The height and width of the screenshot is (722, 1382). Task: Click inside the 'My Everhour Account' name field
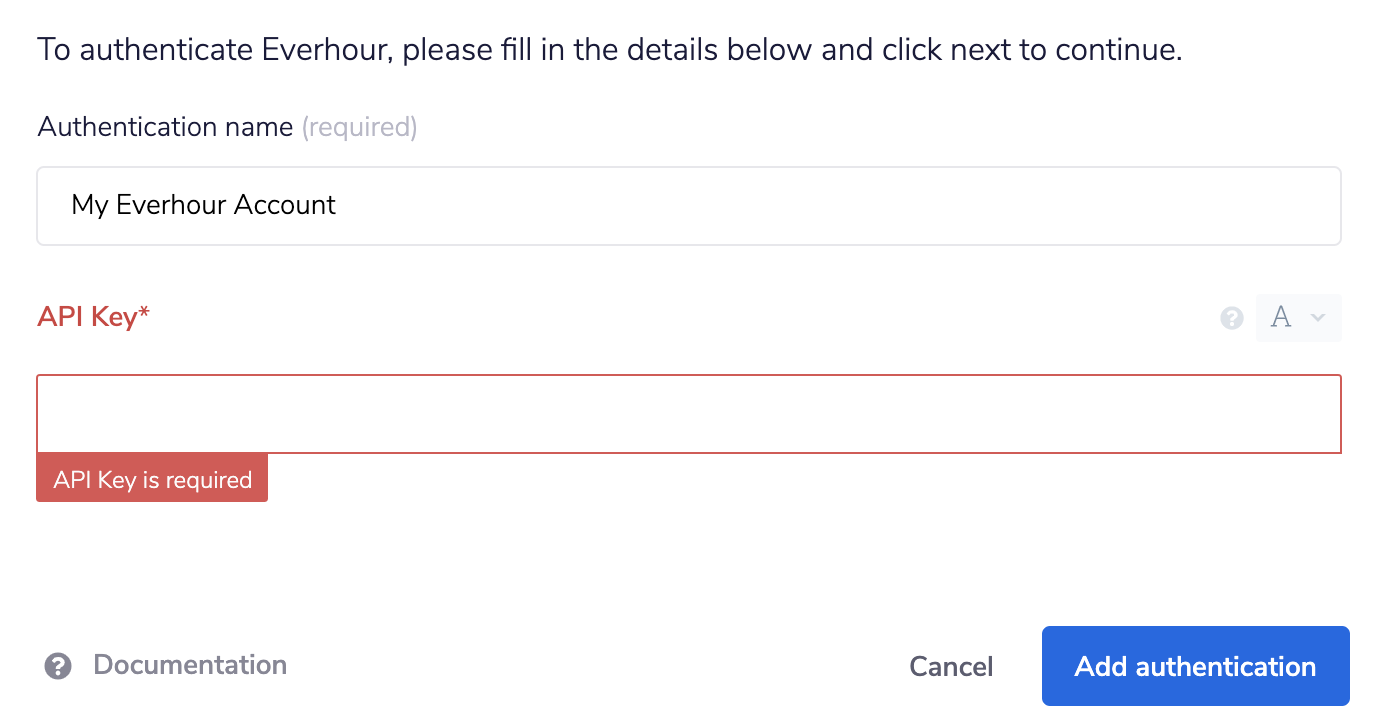400,205
